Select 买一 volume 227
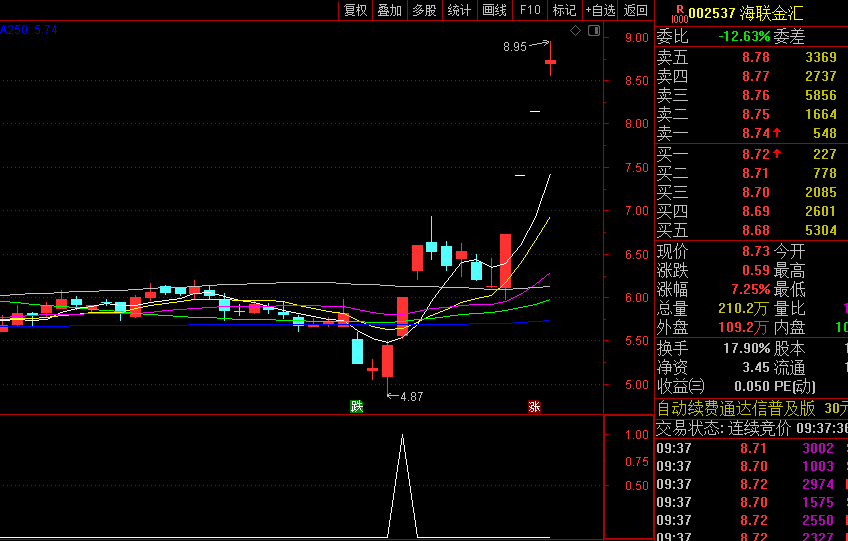848x541 pixels. [825, 154]
